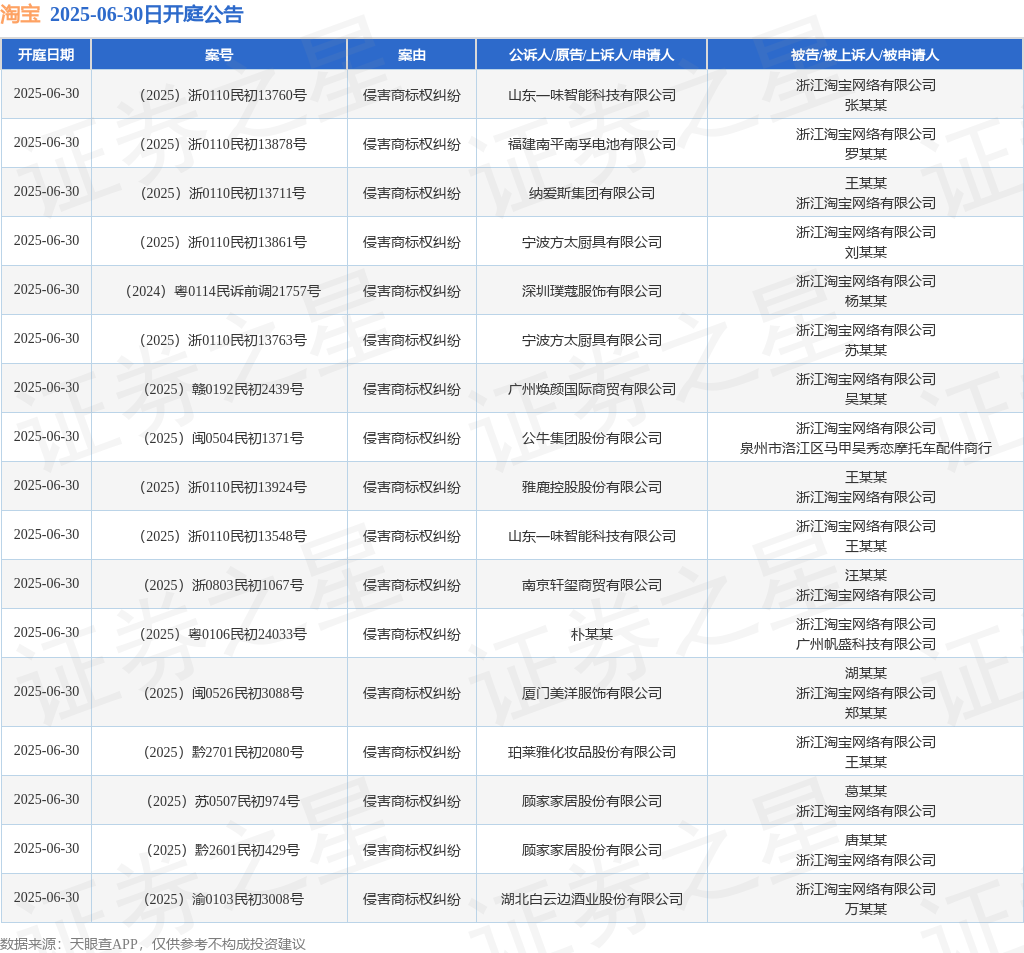Screen dimensions: 1024x953
Task: Click plaintiff 深圳璞蔻服饰有限公司
Action: pyautogui.click(x=592, y=291)
